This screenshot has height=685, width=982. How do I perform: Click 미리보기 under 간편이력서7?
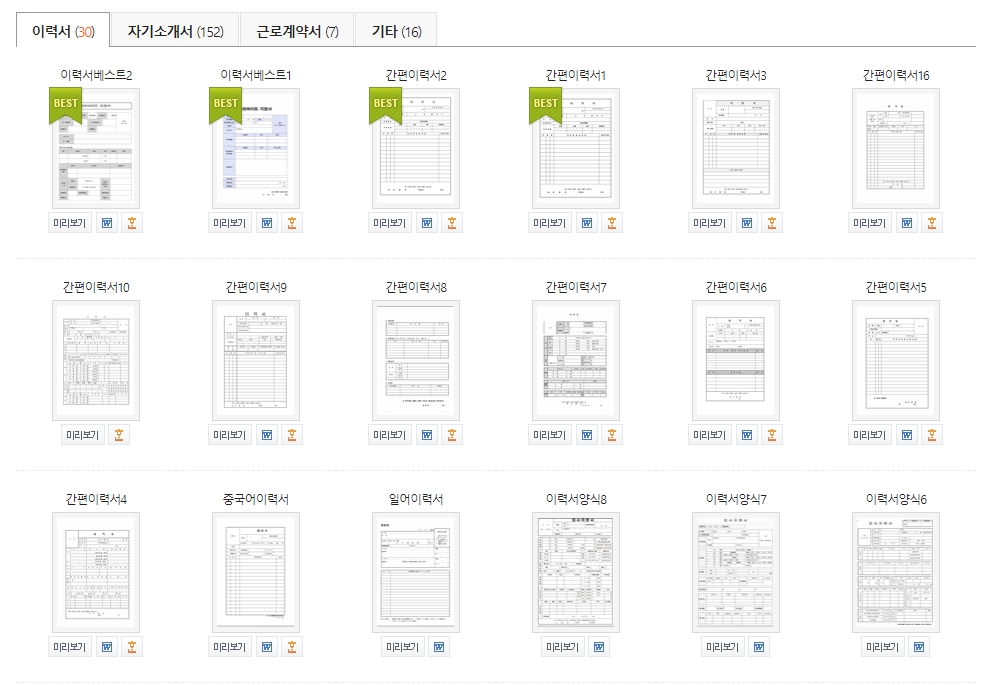coord(550,435)
